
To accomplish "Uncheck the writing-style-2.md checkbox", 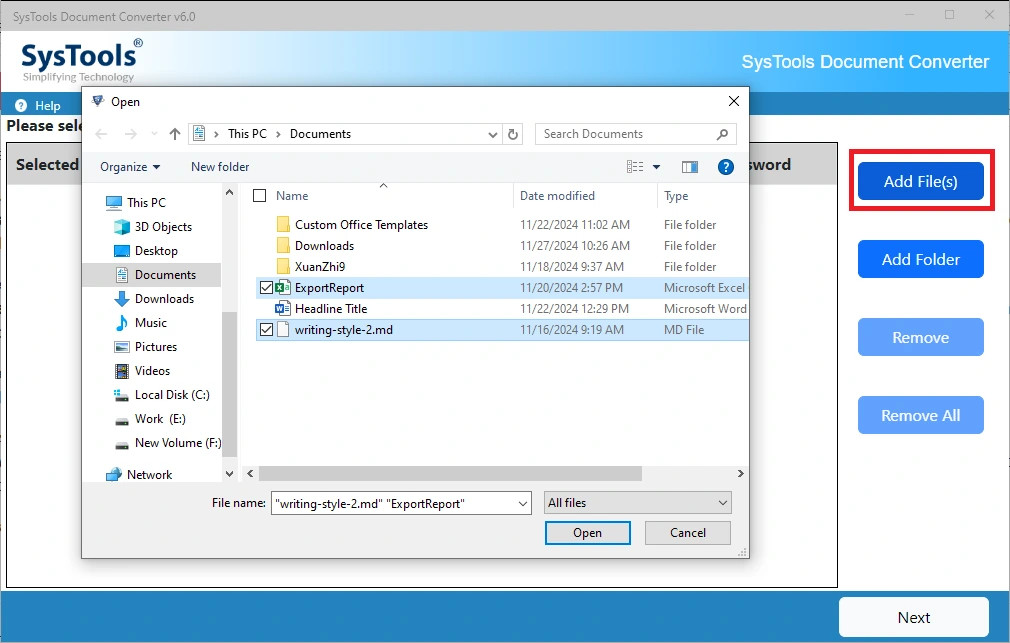I will pyautogui.click(x=266, y=330).
